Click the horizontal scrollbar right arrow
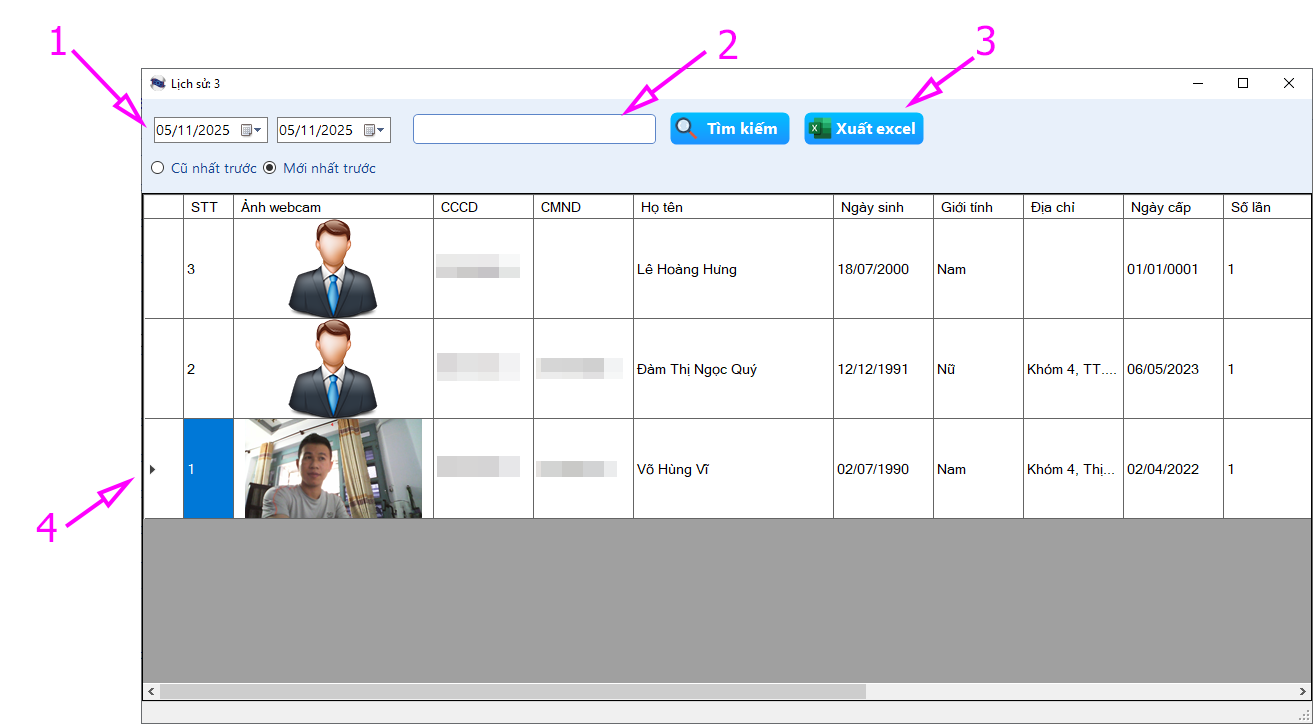1313x724 pixels. click(1301, 691)
